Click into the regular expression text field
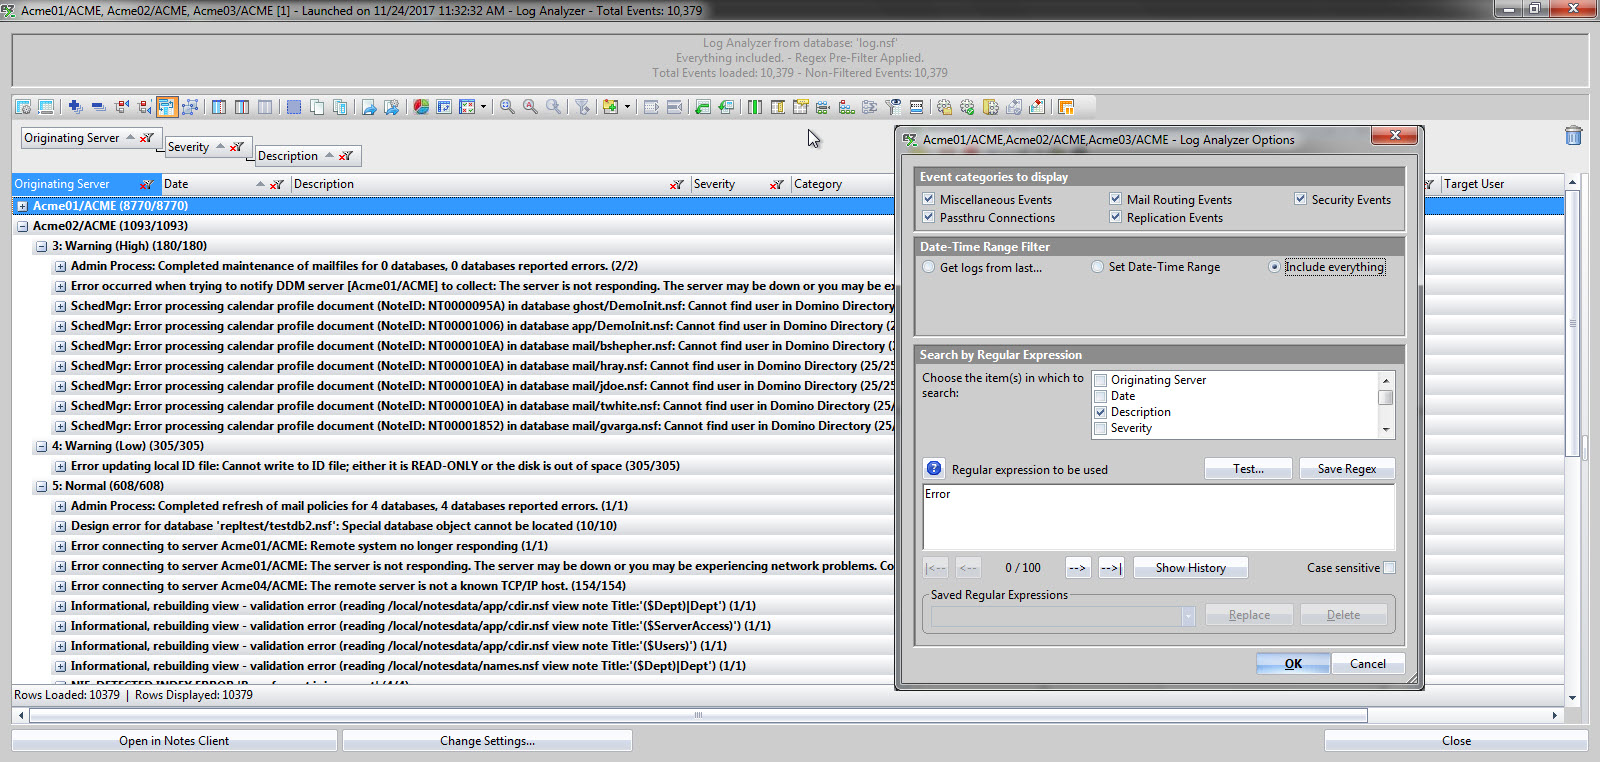Viewport: 1600px width, 762px height. pos(1158,517)
